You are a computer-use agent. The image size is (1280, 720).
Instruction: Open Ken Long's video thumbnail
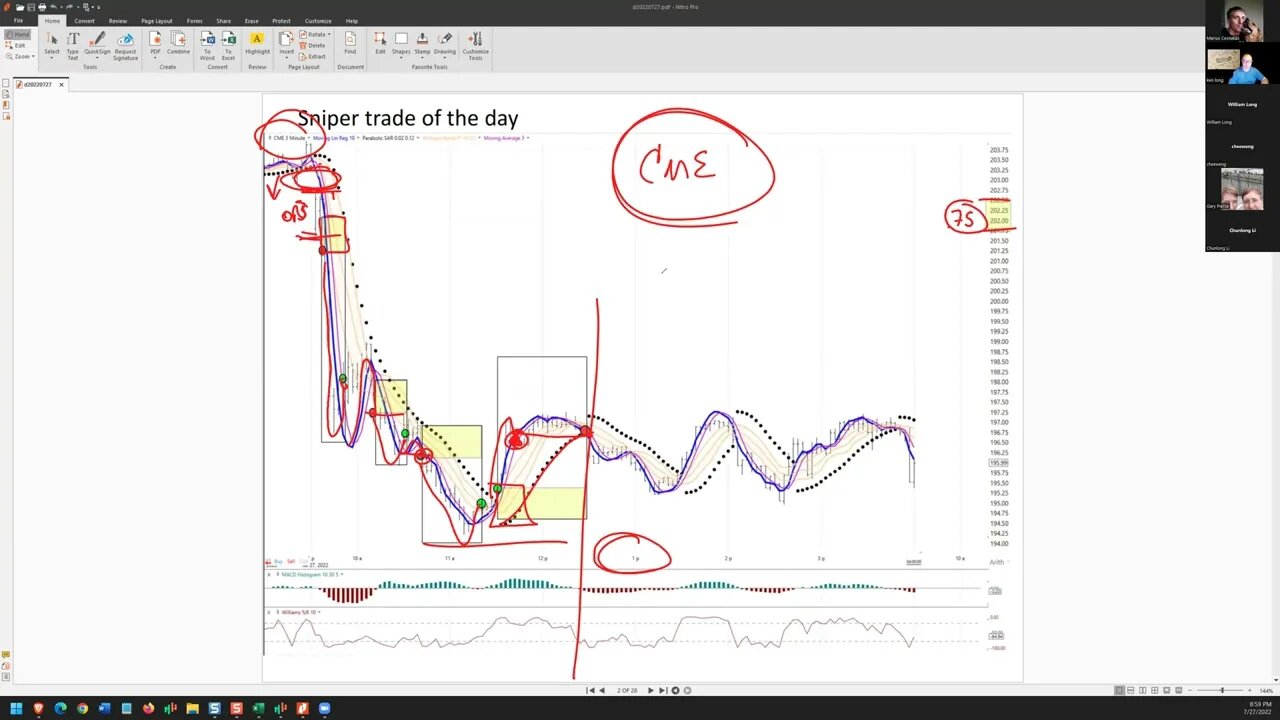pyautogui.click(x=1242, y=66)
